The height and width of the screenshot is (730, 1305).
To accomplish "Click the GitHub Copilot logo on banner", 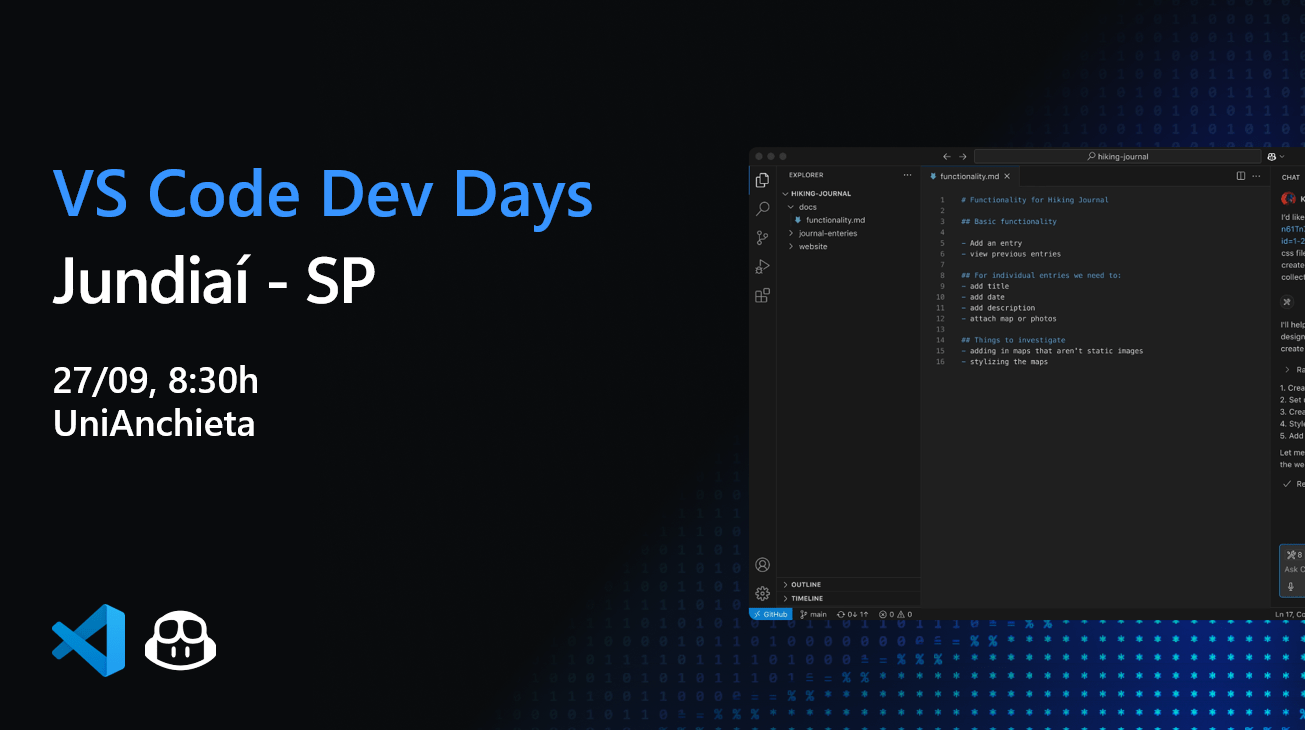I will tap(181, 640).
